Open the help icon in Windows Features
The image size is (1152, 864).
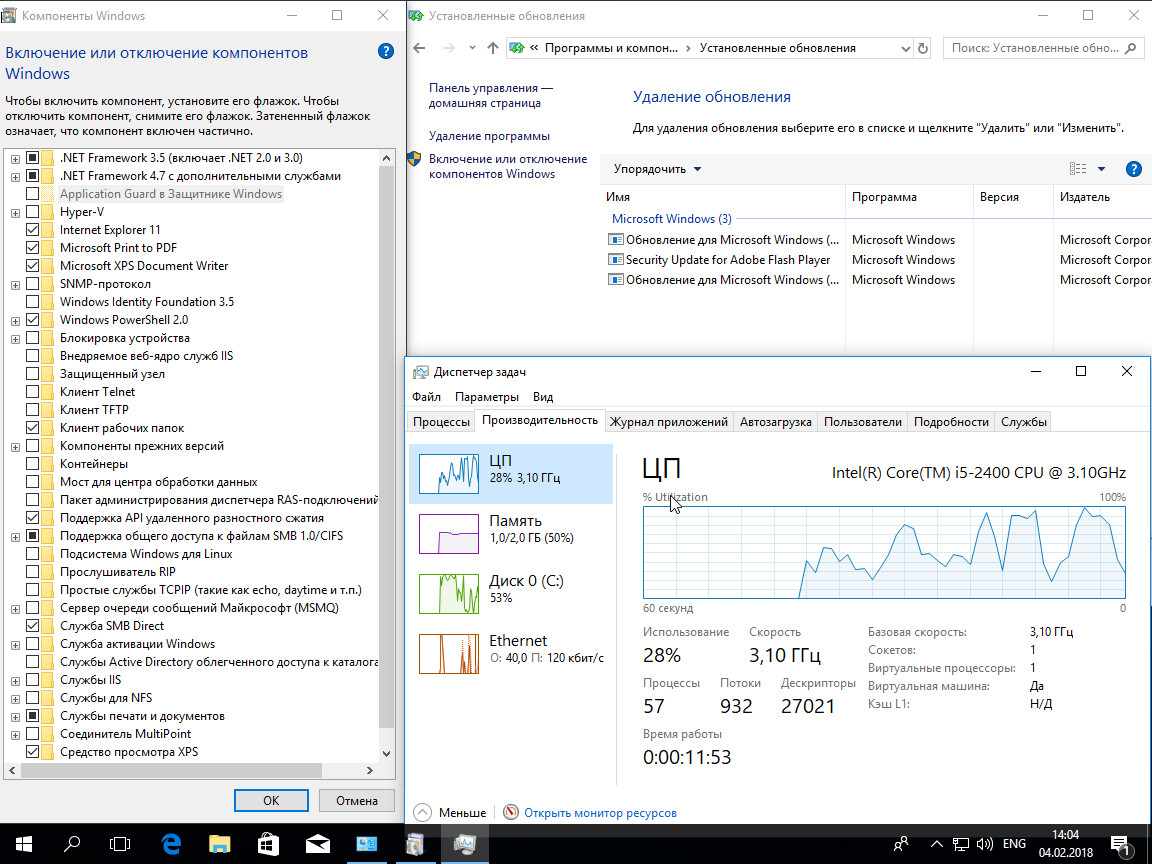point(386,51)
